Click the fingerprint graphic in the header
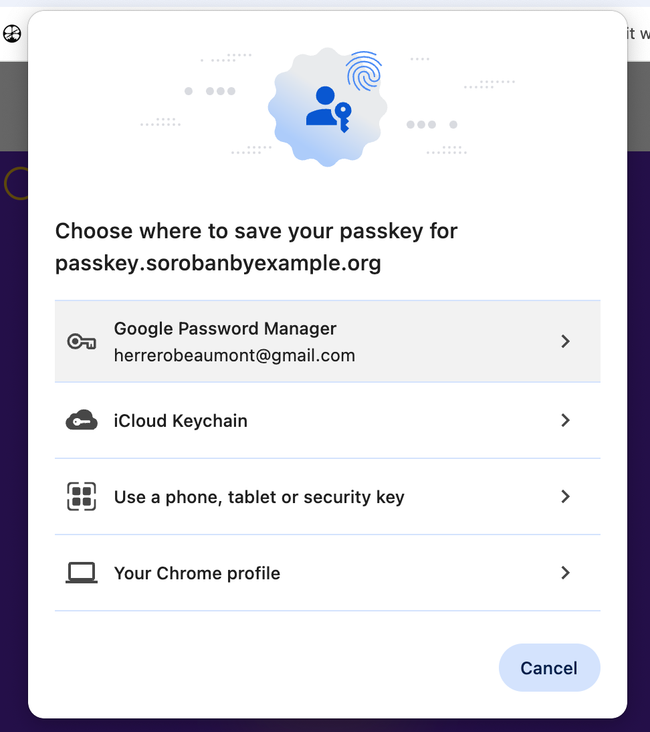The image size is (650, 732). 363,72
